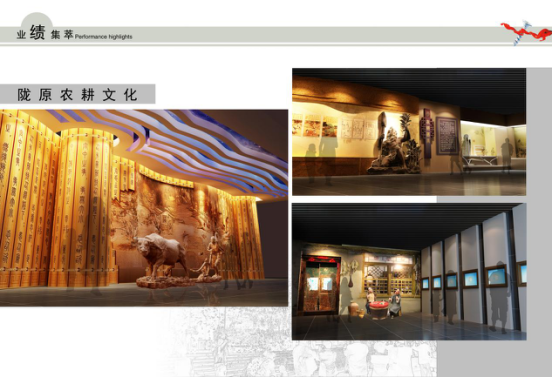Viewport: 552px width, 377px height.
Task: Click the ornate wooden door in scene
Action: [x=320, y=286]
